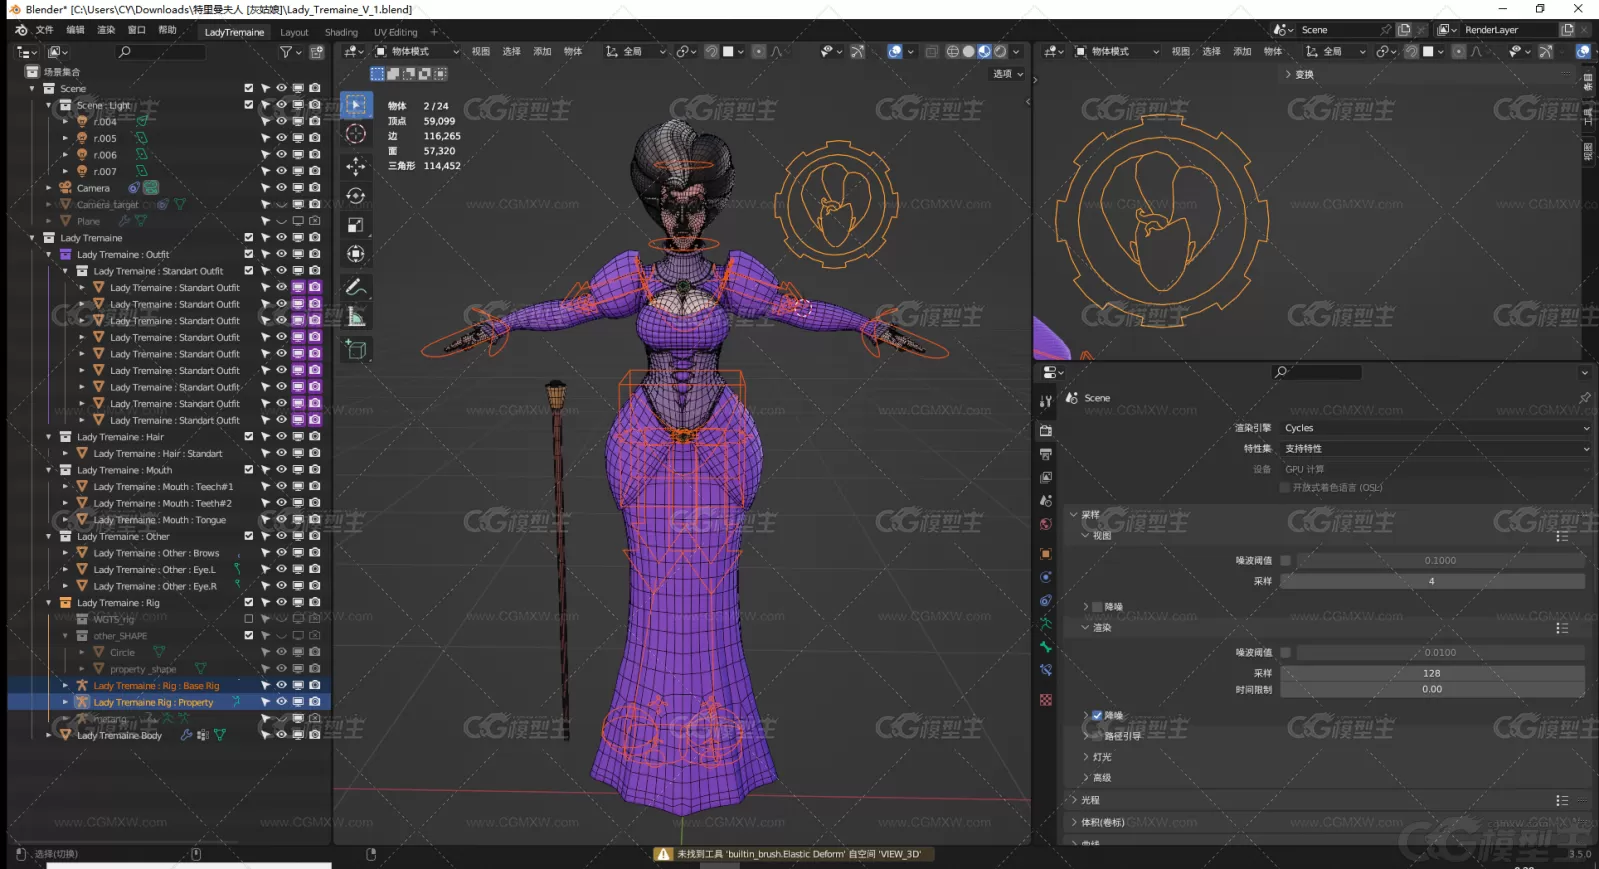Select the Add Cube tool

click(356, 349)
